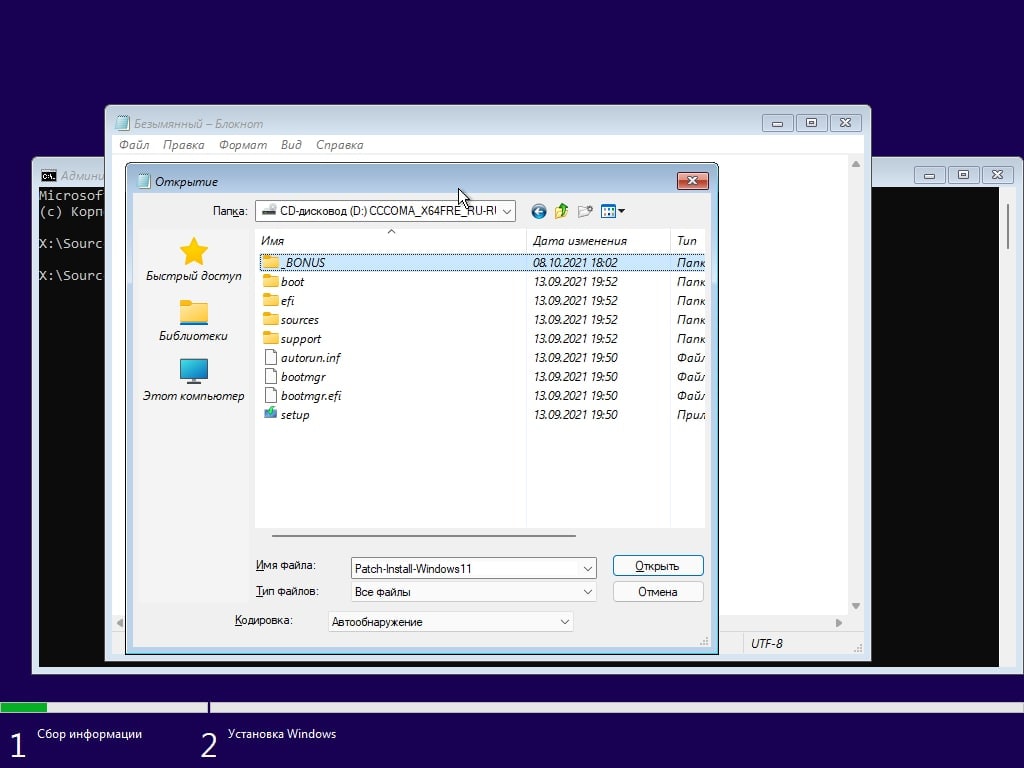Screen dimensions: 1024x768
Task: Select This PC (Этот компьютер) icon
Action: pos(194,371)
